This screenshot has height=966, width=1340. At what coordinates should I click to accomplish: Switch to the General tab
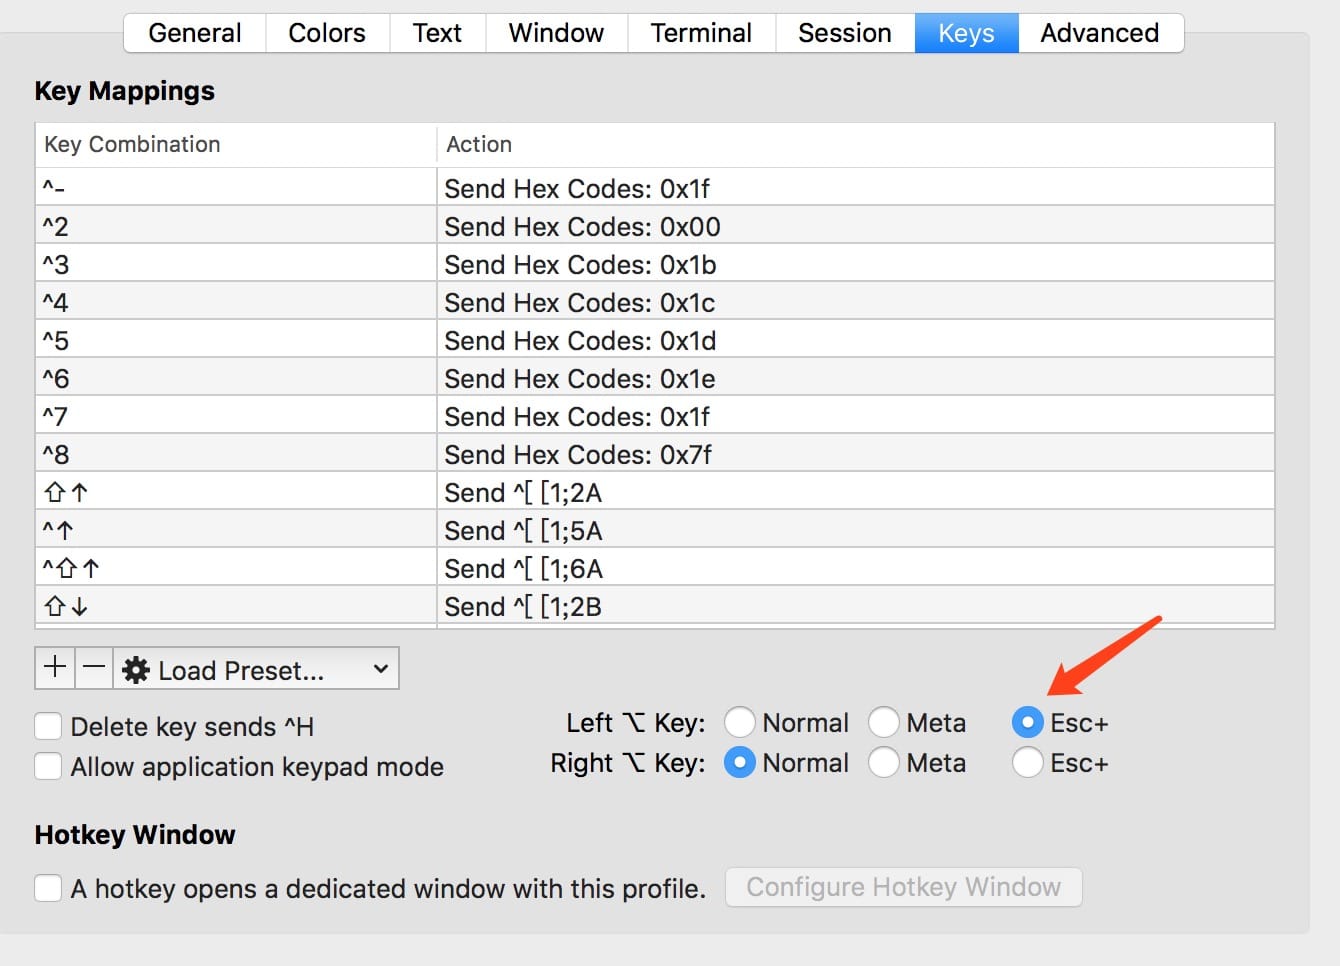pos(195,33)
